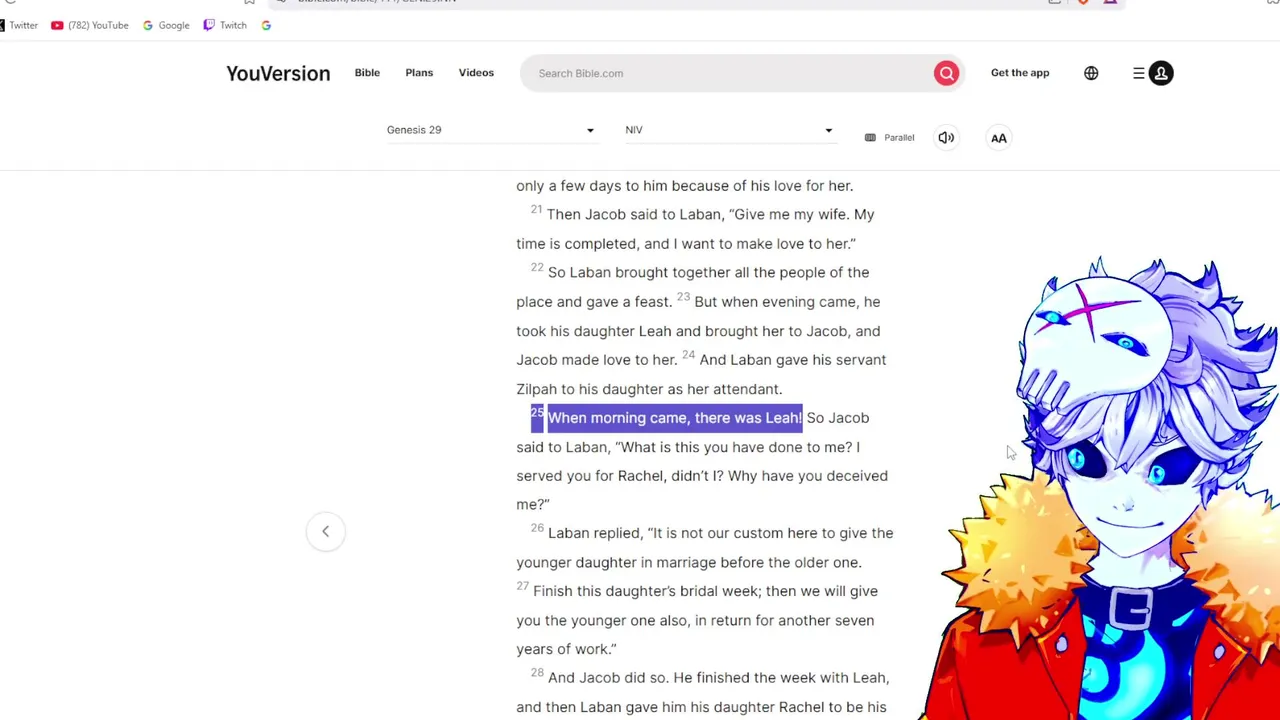Screen dimensions: 1280x720
Task: Open the Twitter bookmark
Action: (x=19, y=25)
